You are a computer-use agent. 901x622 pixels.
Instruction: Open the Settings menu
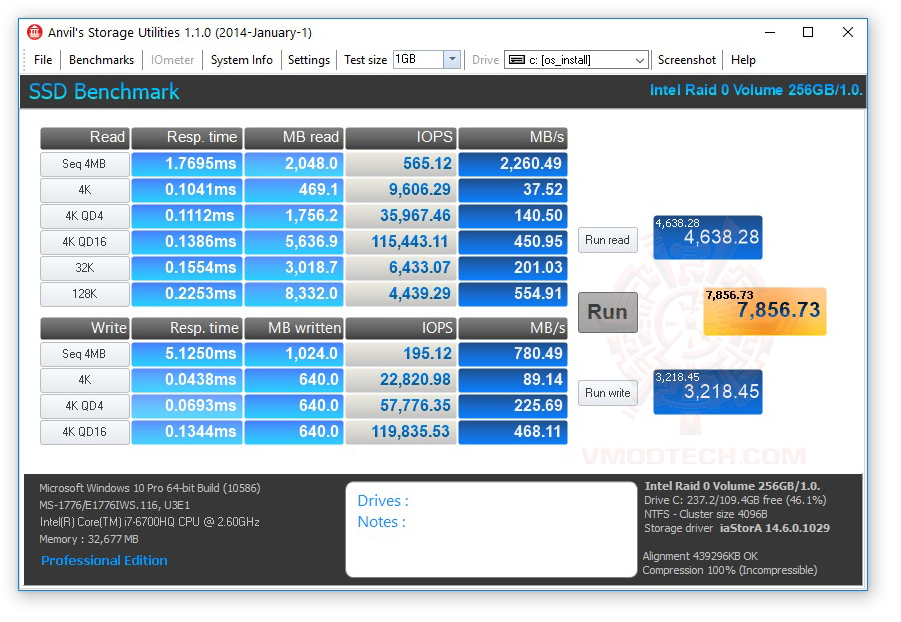pyautogui.click(x=309, y=60)
